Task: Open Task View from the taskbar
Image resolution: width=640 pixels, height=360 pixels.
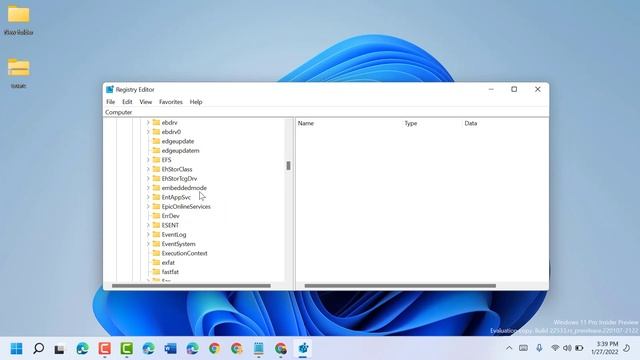Action: (x=60, y=349)
